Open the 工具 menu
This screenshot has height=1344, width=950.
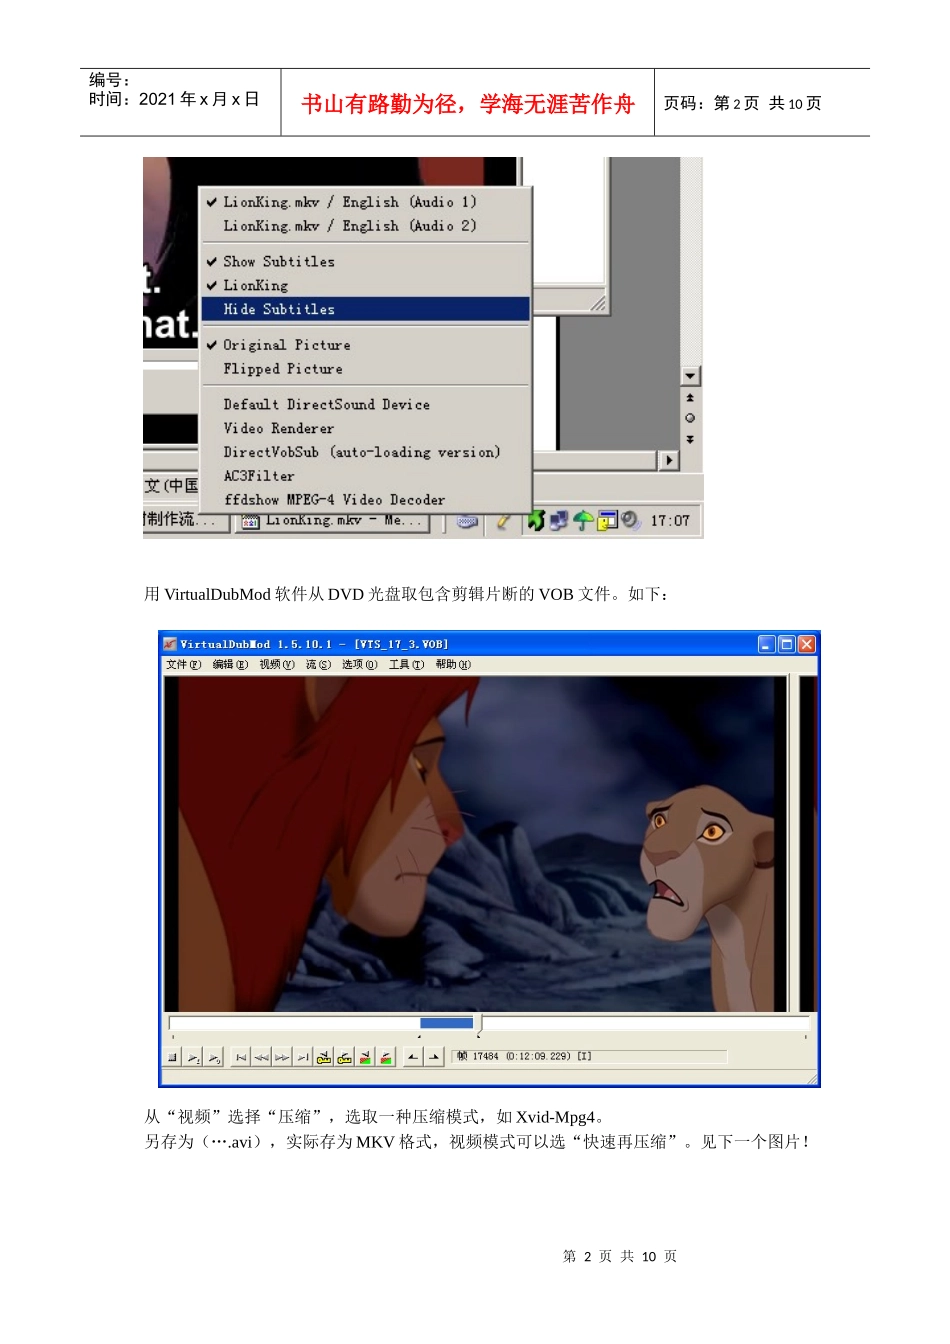[406, 665]
